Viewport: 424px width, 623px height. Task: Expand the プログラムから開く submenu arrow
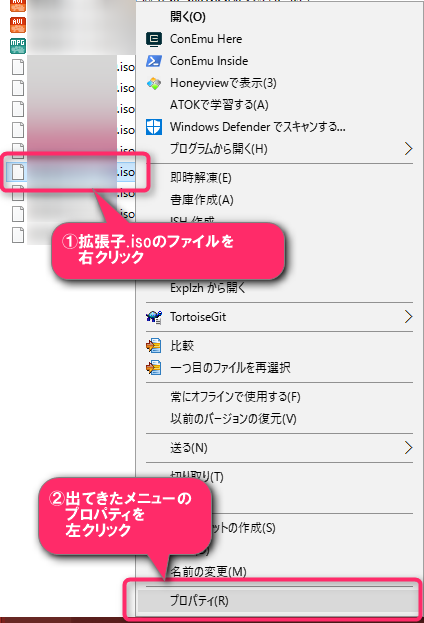(408, 149)
